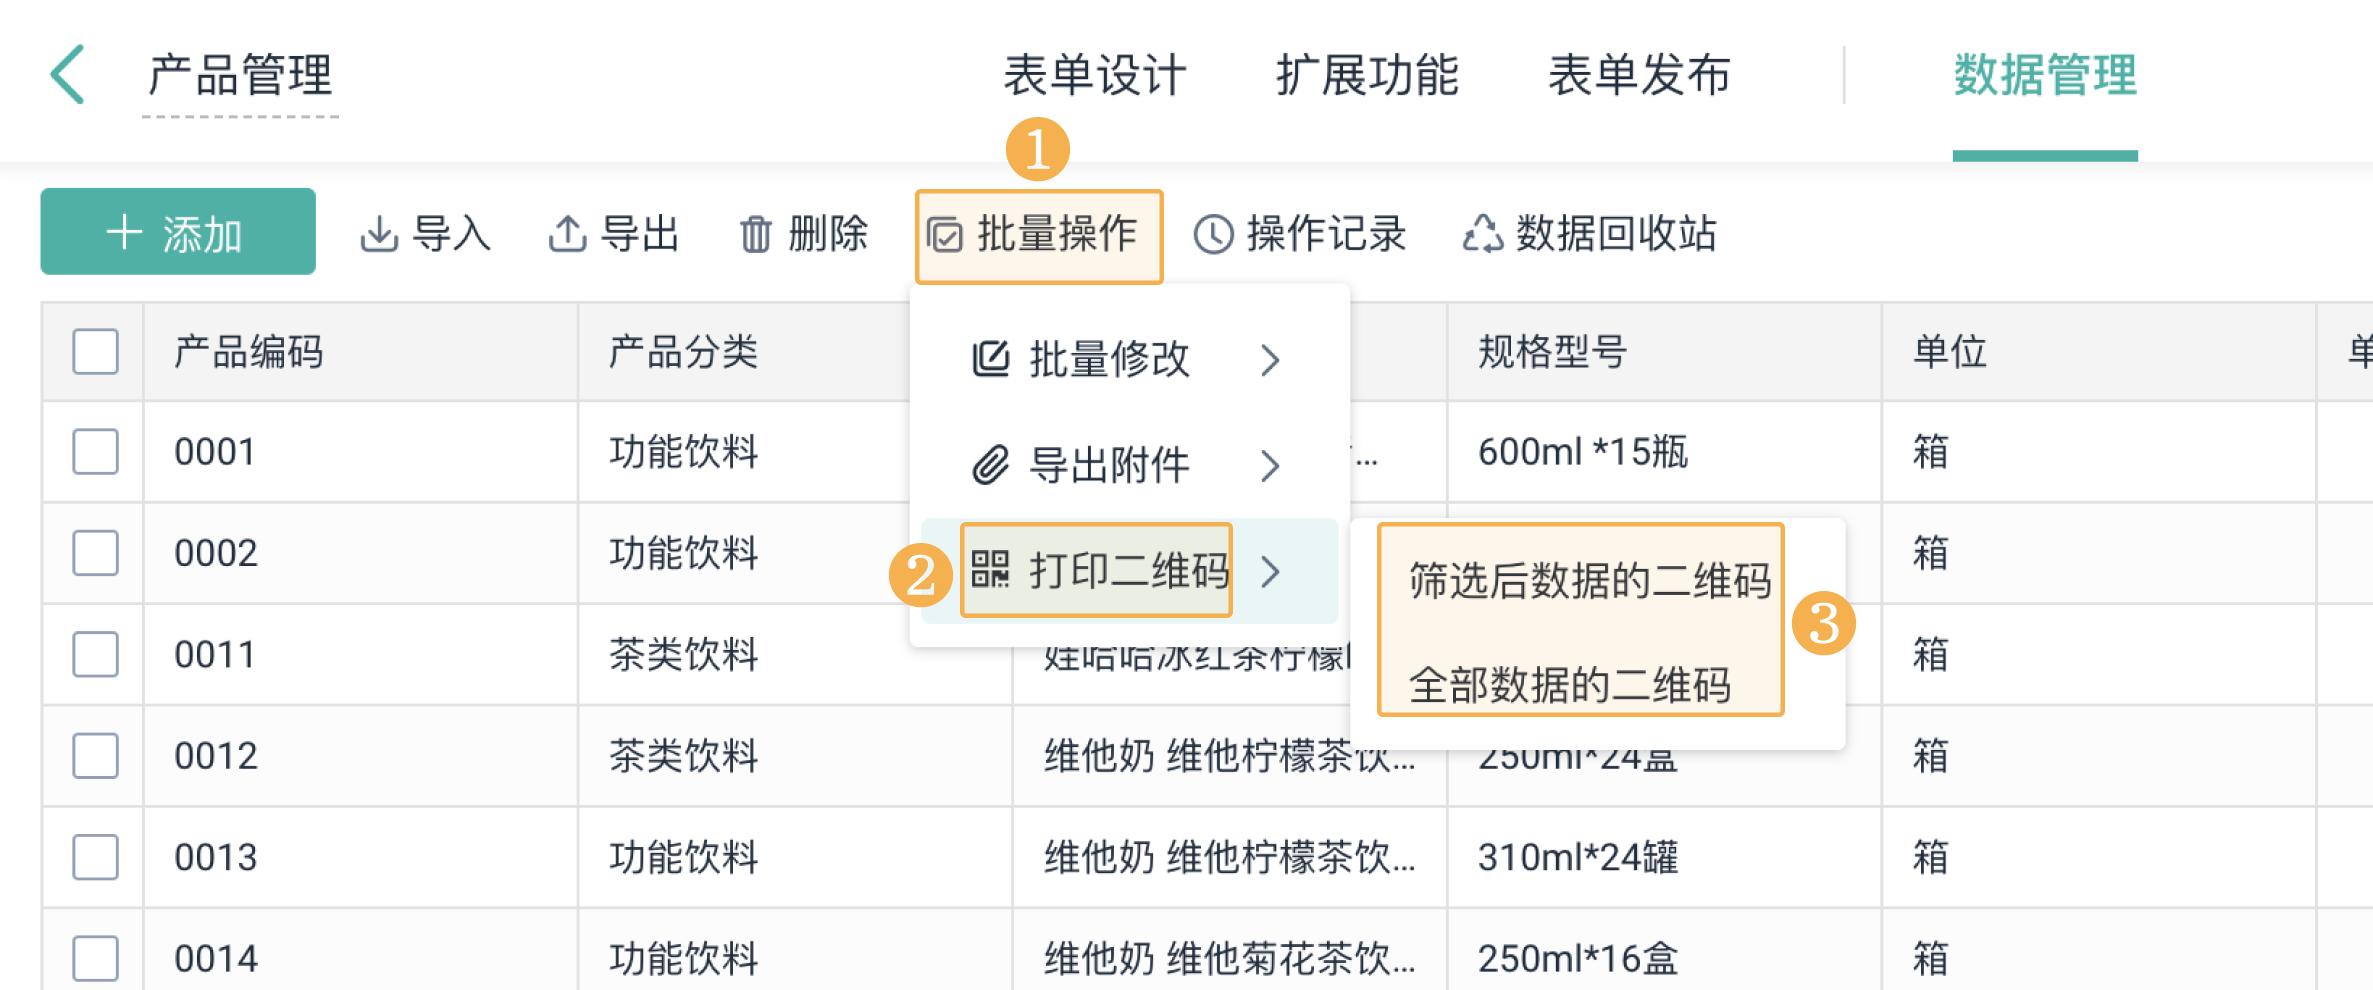Open the 数据回收站 recycle bin icon
The width and height of the screenshot is (2373, 990).
(1485, 234)
